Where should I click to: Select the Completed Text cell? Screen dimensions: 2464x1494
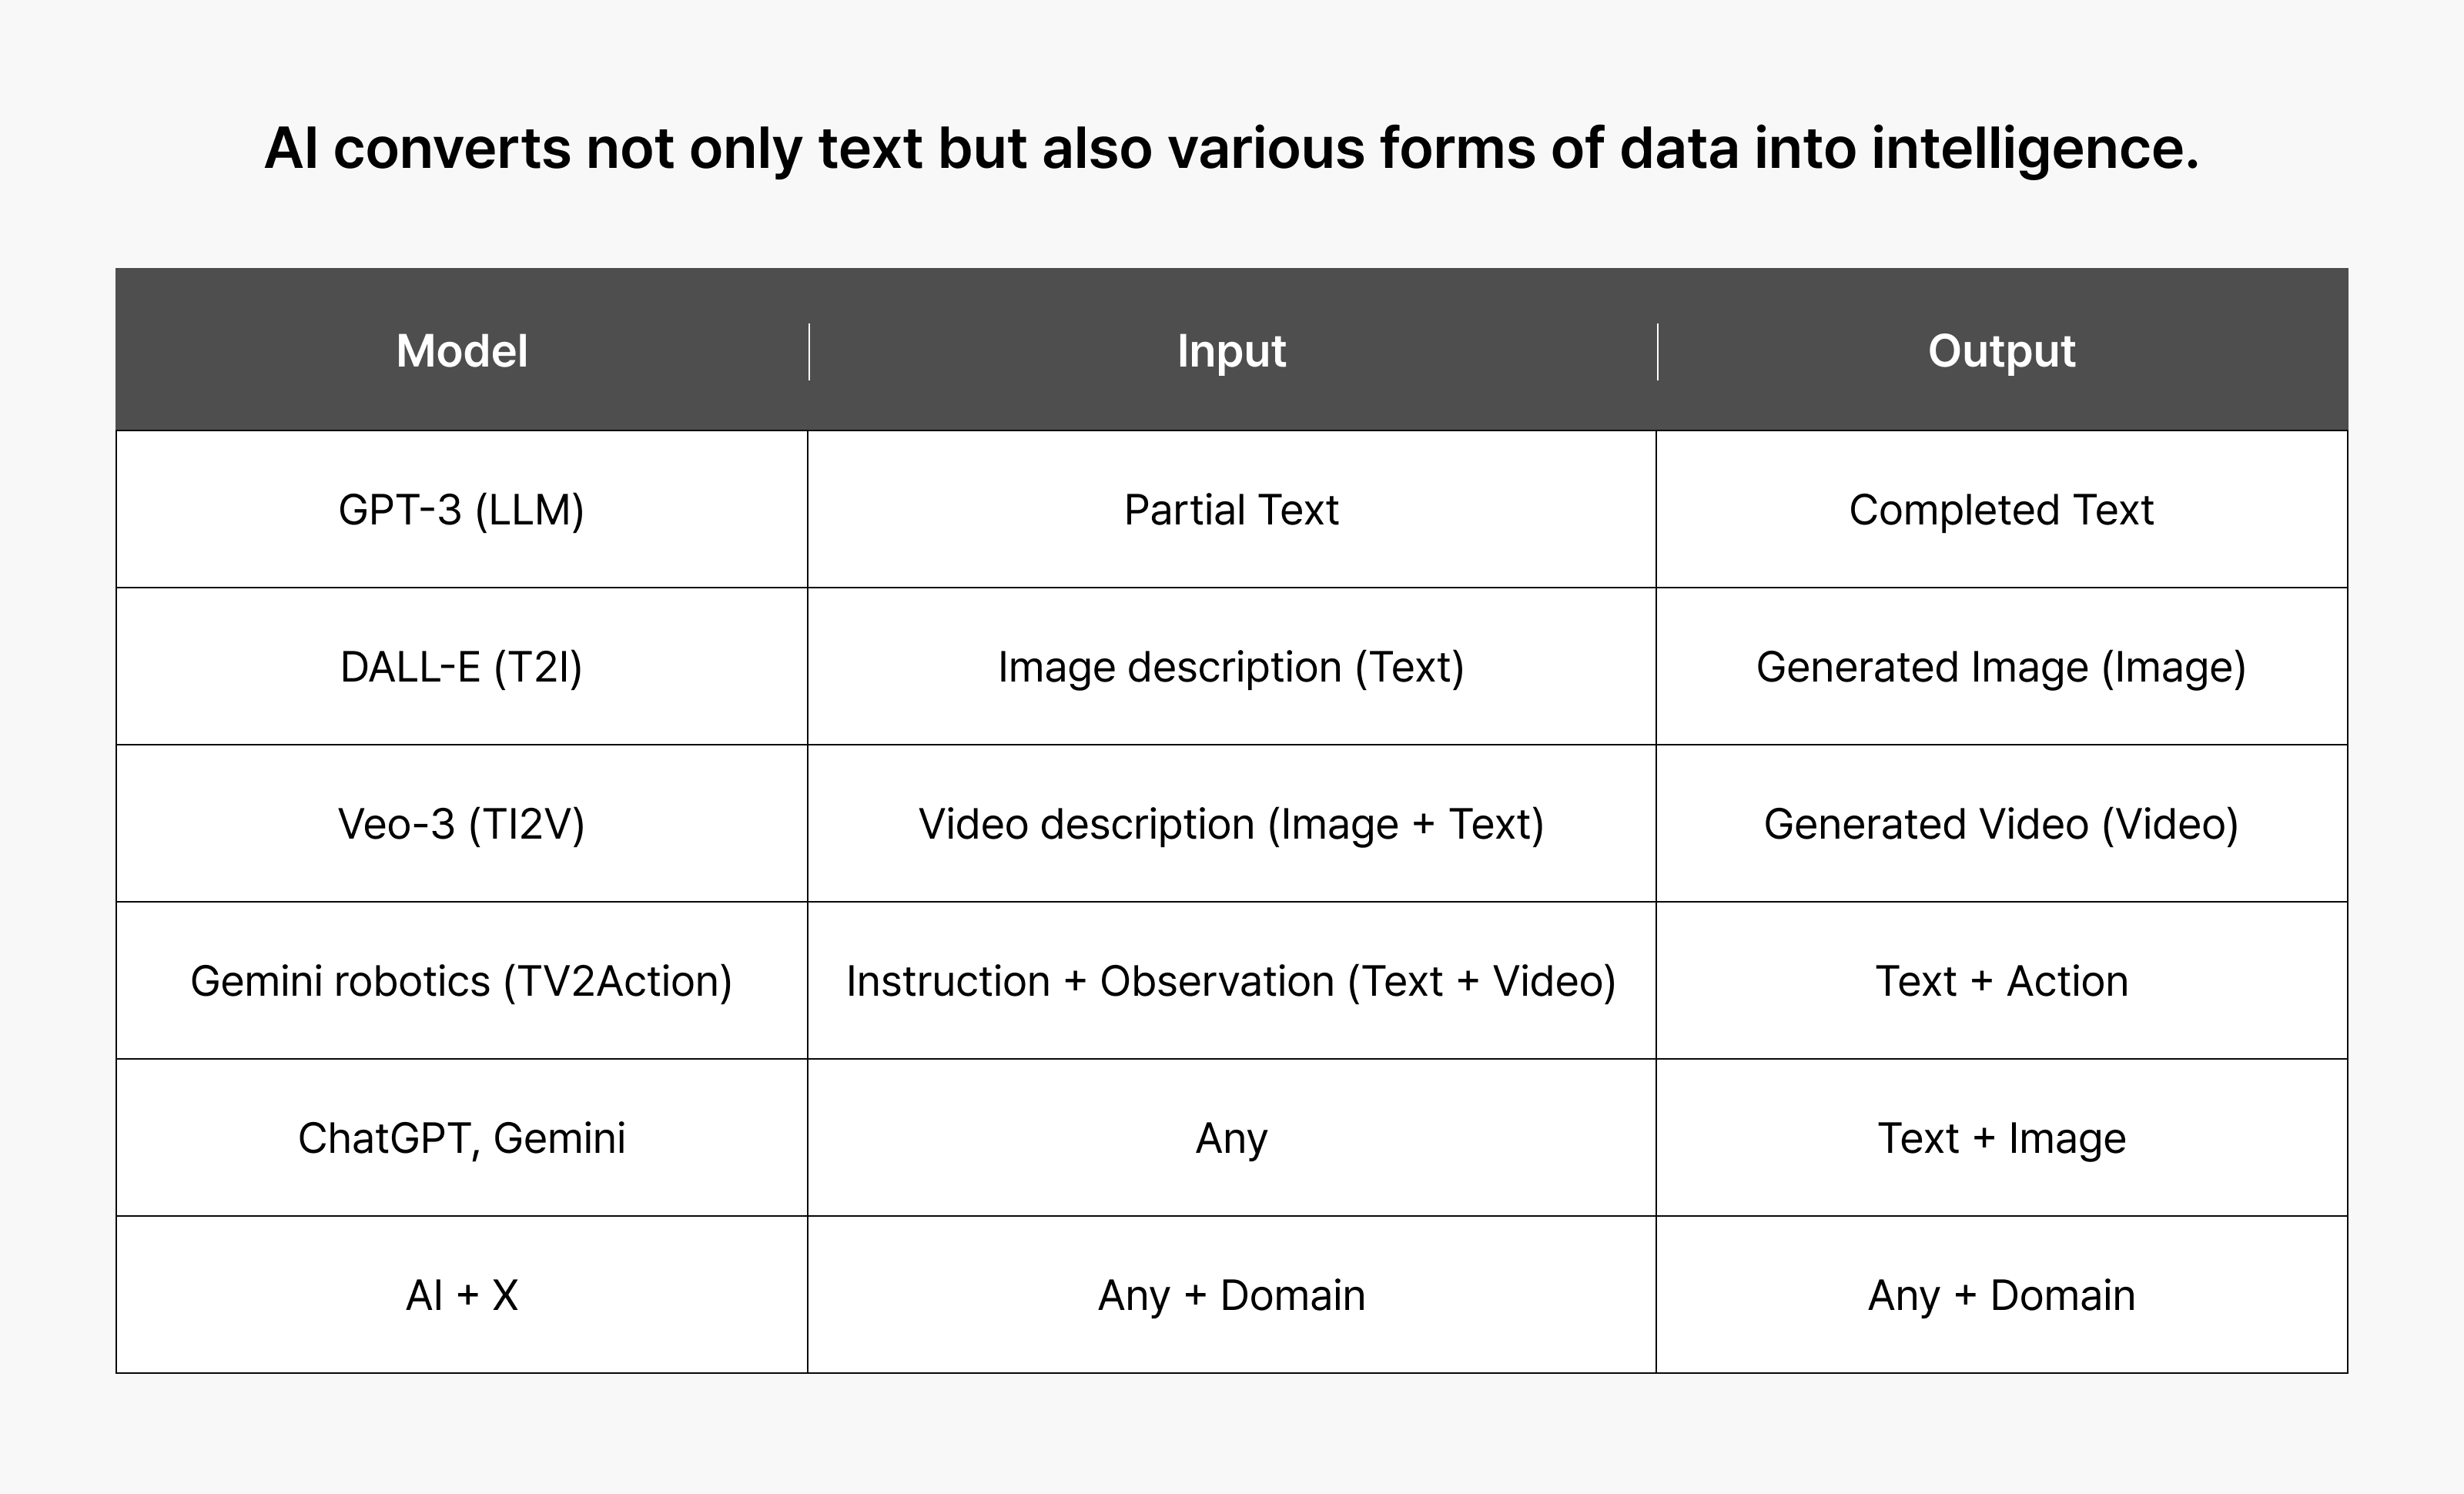[2001, 510]
